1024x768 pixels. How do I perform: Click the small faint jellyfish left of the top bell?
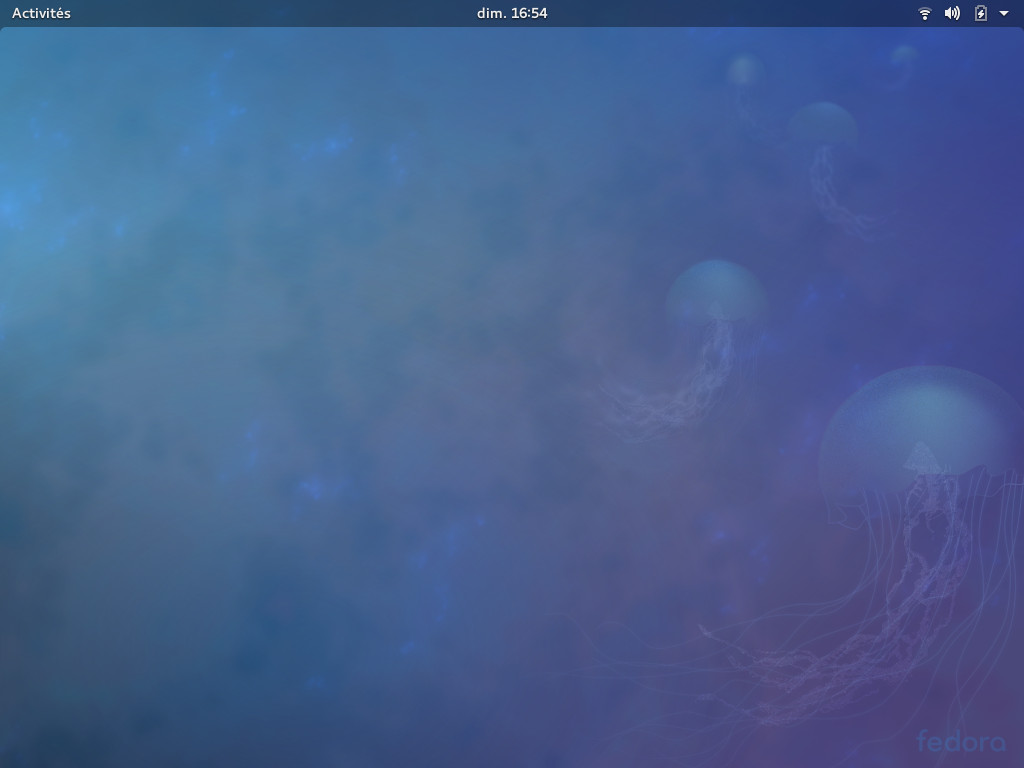pos(745,72)
